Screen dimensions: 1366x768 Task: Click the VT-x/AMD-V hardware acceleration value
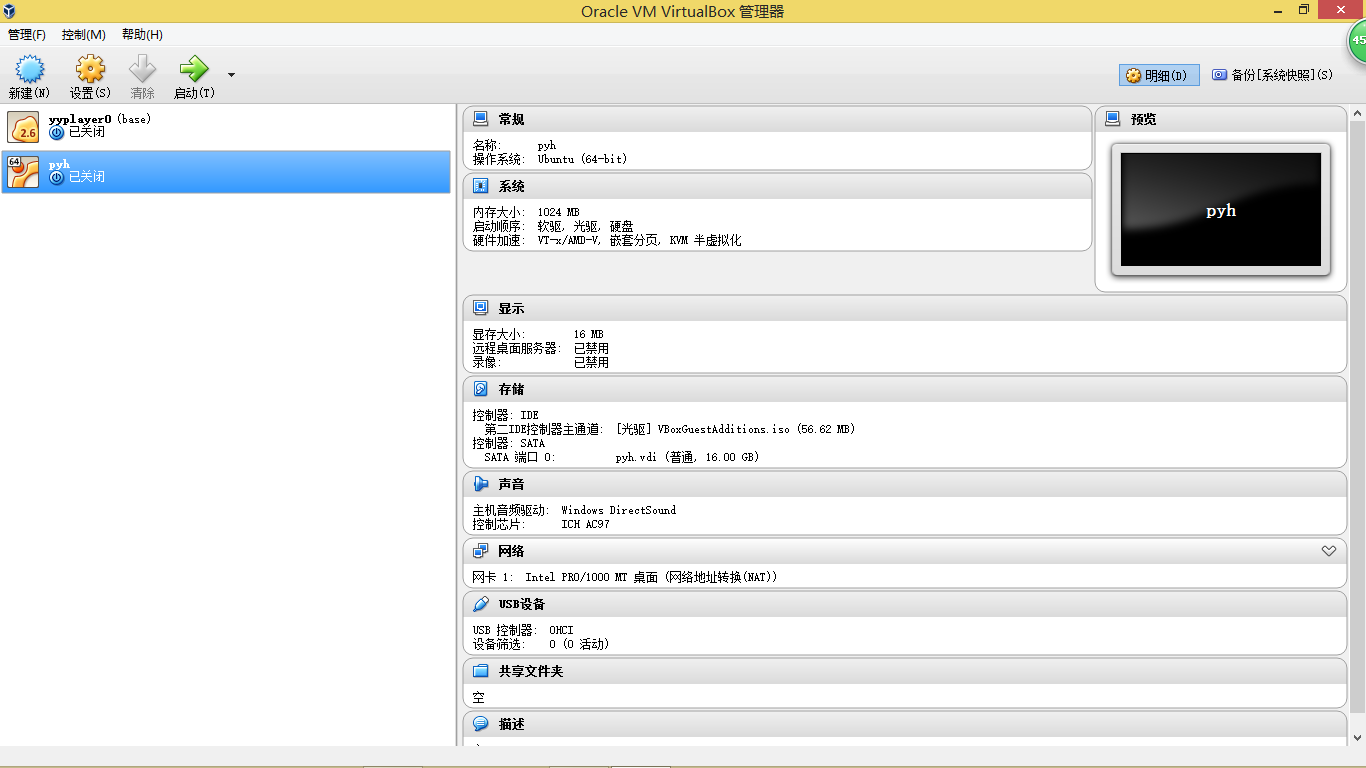pyautogui.click(x=639, y=240)
